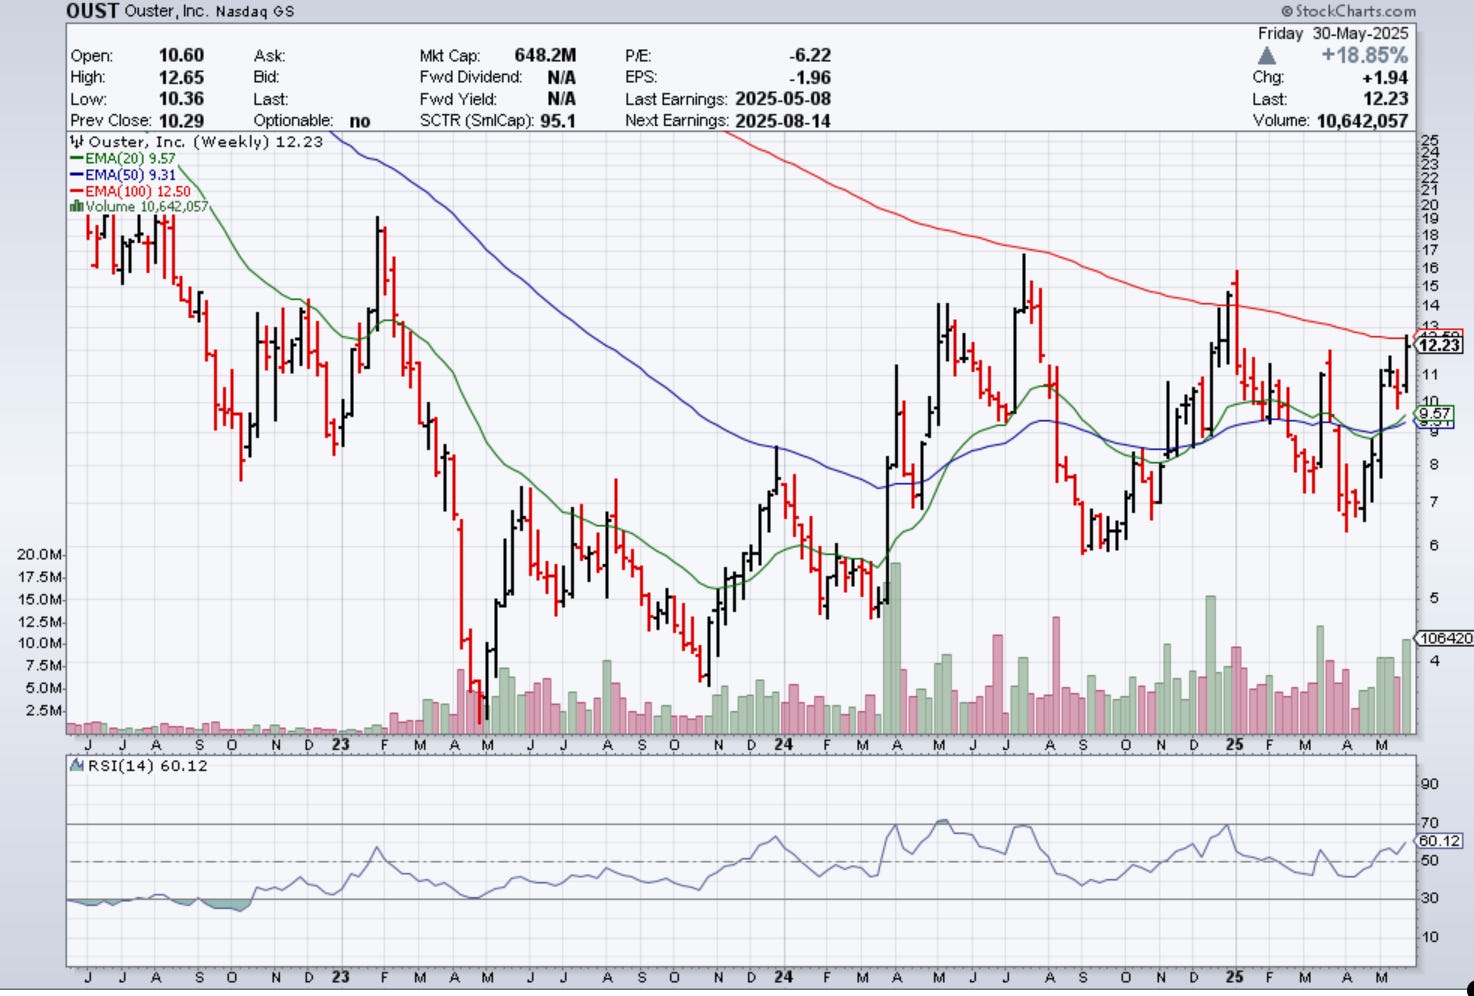Click the 'Ouster, Inc. Nasdaq GS' company title
The width and height of the screenshot is (1474, 996).
click(x=210, y=12)
